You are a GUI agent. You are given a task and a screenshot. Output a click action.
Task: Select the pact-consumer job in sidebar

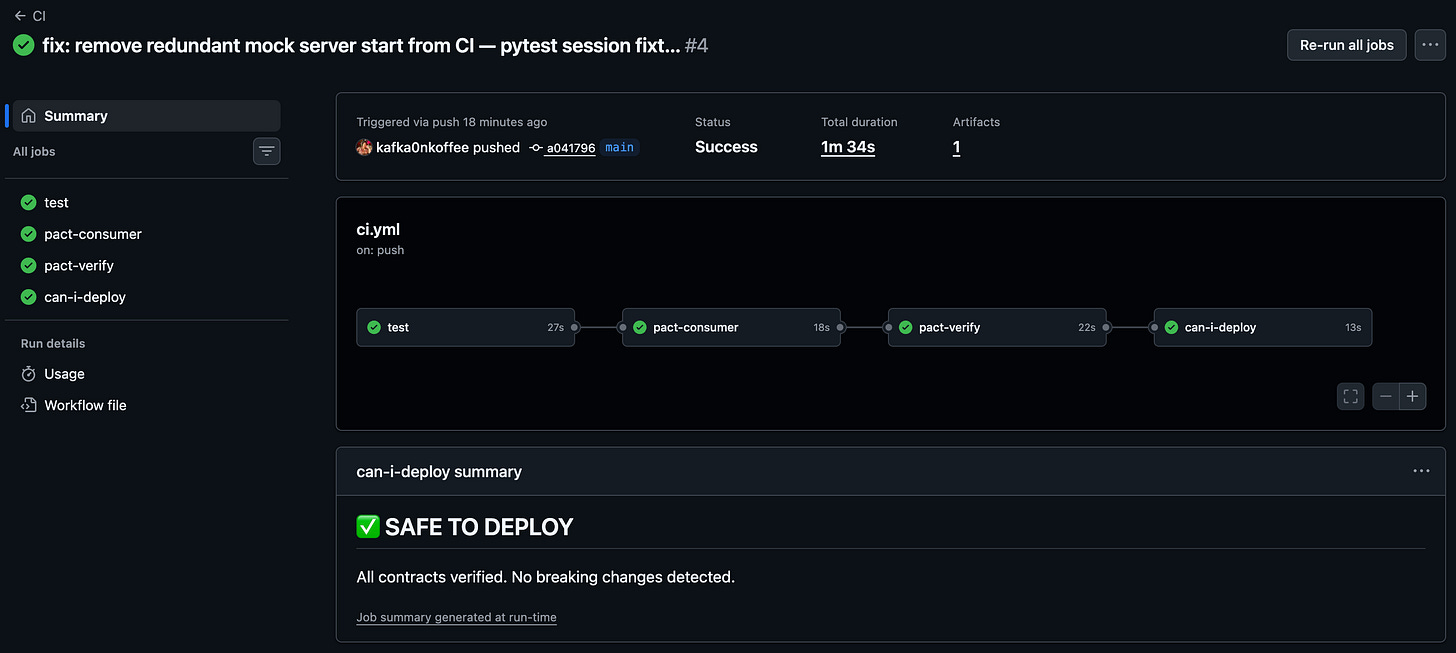[x=147, y=234]
